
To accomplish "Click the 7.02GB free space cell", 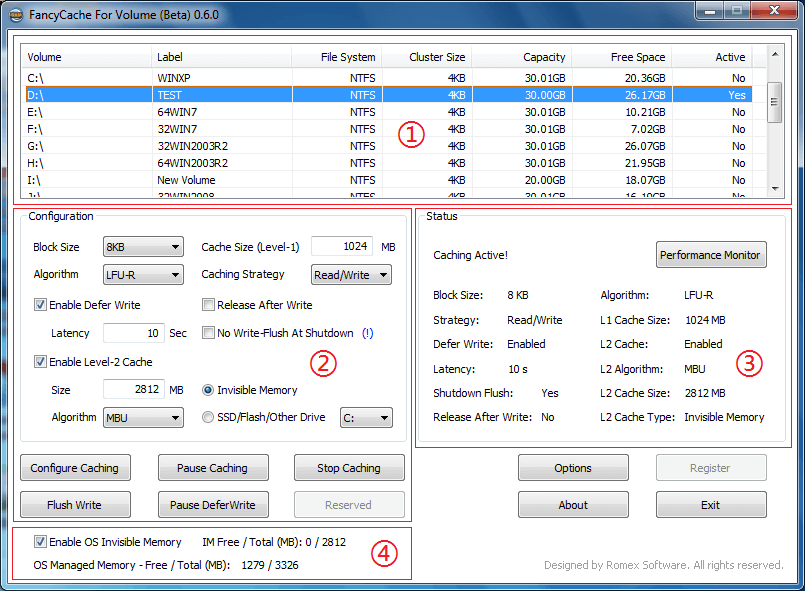I will [x=648, y=129].
